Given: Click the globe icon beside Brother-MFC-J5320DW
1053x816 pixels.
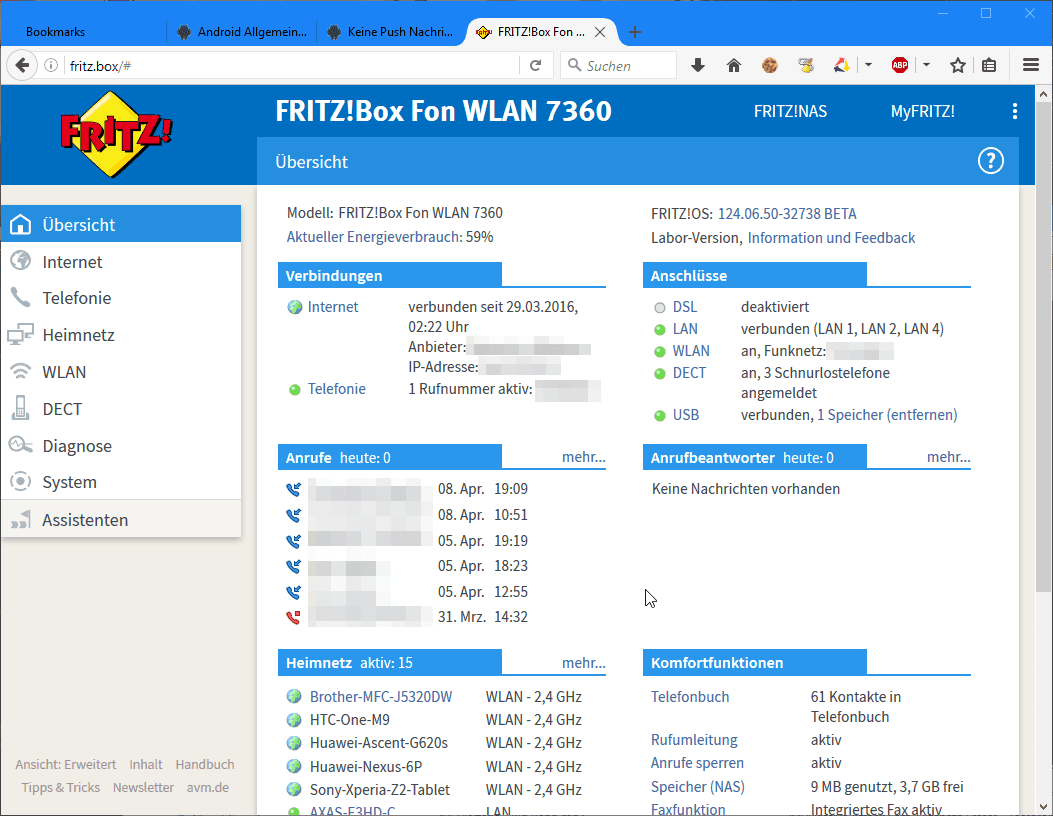Looking at the screenshot, I should [294, 696].
